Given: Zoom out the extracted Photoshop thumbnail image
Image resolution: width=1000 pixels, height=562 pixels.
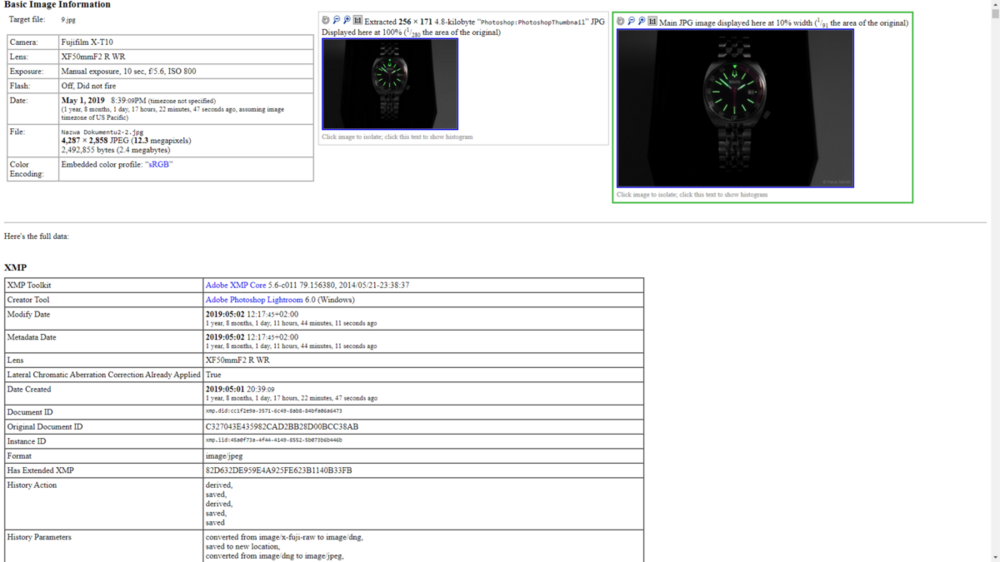Looking at the screenshot, I should (x=336, y=20).
